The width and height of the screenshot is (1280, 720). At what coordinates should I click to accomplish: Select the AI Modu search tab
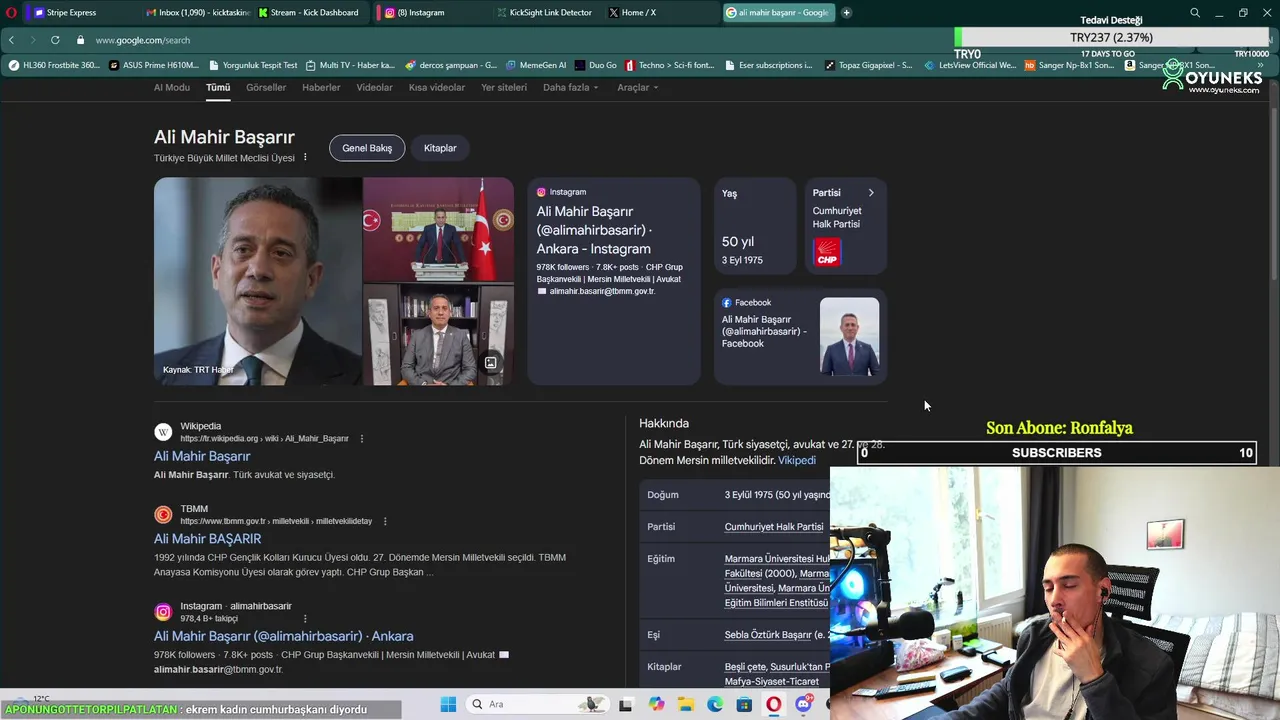click(171, 87)
